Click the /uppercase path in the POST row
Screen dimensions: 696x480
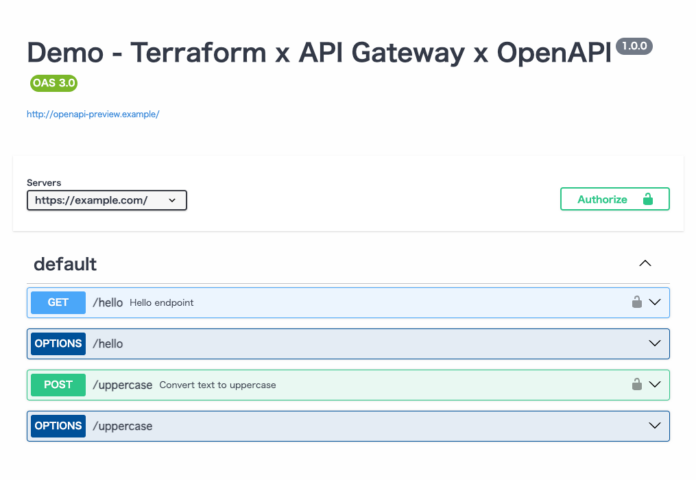[123, 385]
